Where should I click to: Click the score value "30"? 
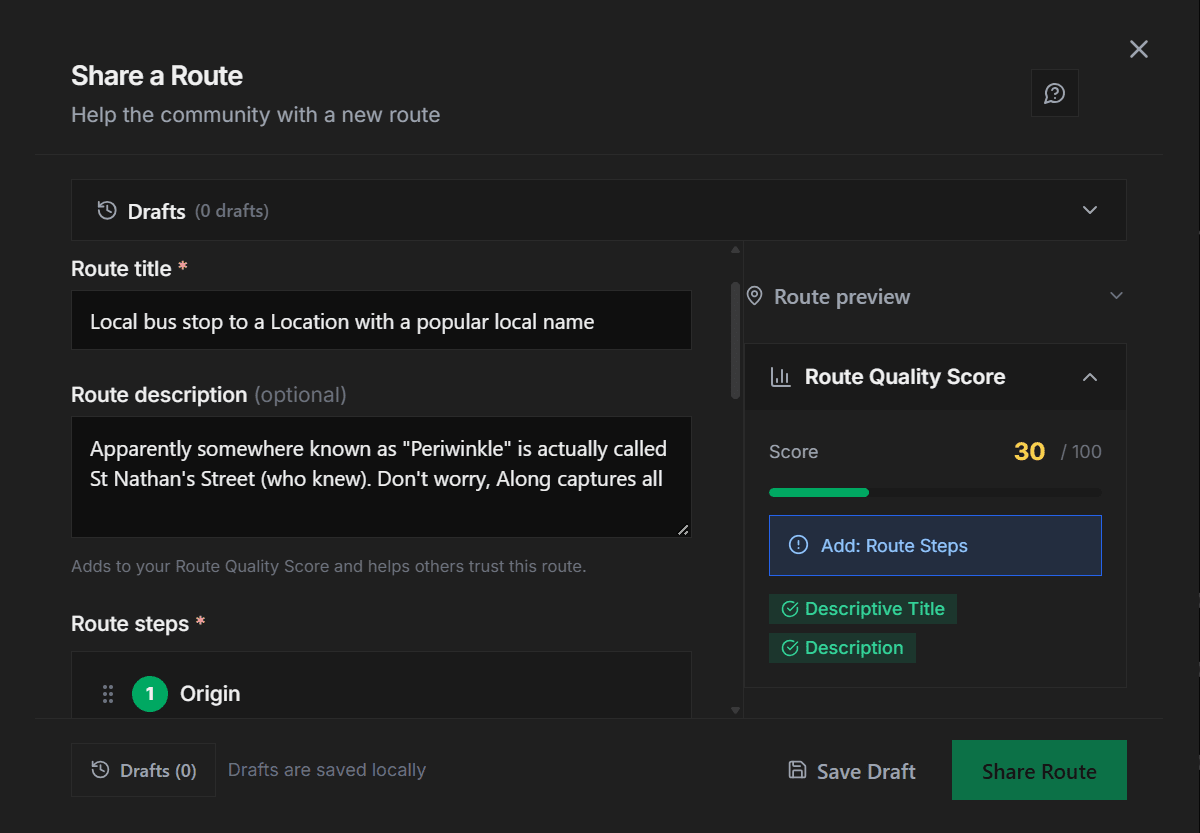(x=1029, y=452)
